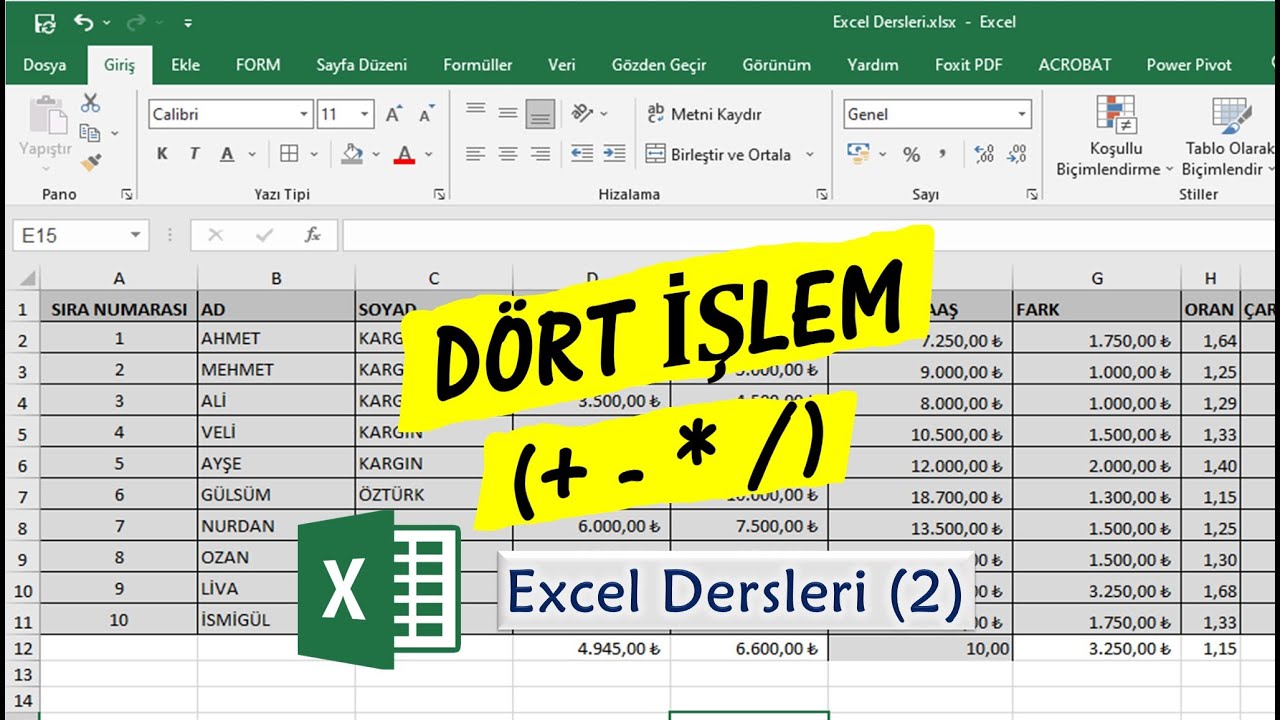Switch to the Sayfa Düzeni tab
The width and height of the screenshot is (1280, 720).
362,65
